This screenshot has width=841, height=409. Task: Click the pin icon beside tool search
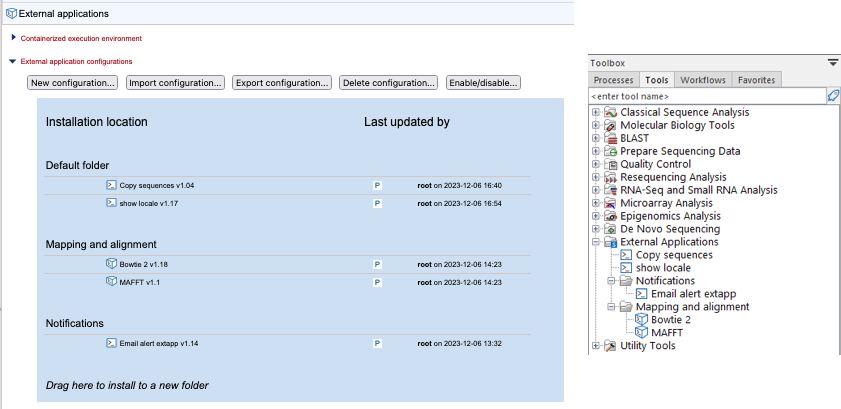point(833,96)
